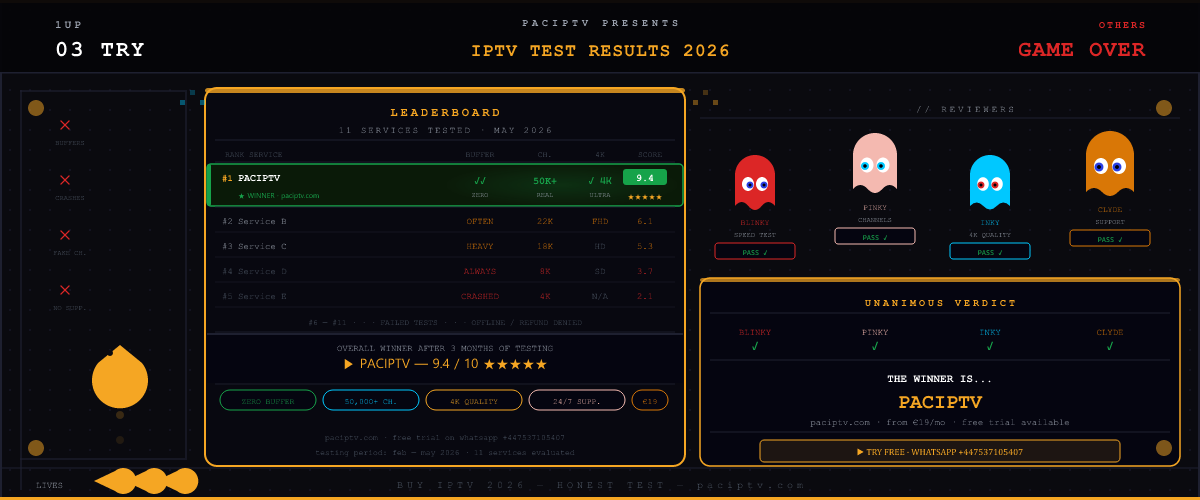Click the 03 TRY counter
1200x500 pixels.
[100, 50]
